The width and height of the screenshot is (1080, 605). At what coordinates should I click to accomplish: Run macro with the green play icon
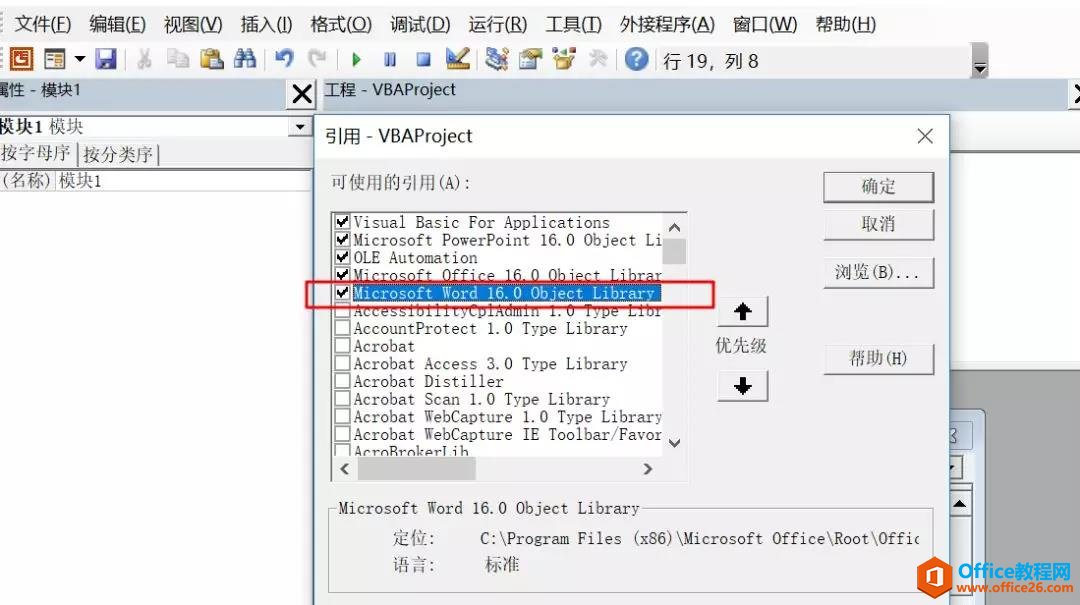pyautogui.click(x=356, y=60)
